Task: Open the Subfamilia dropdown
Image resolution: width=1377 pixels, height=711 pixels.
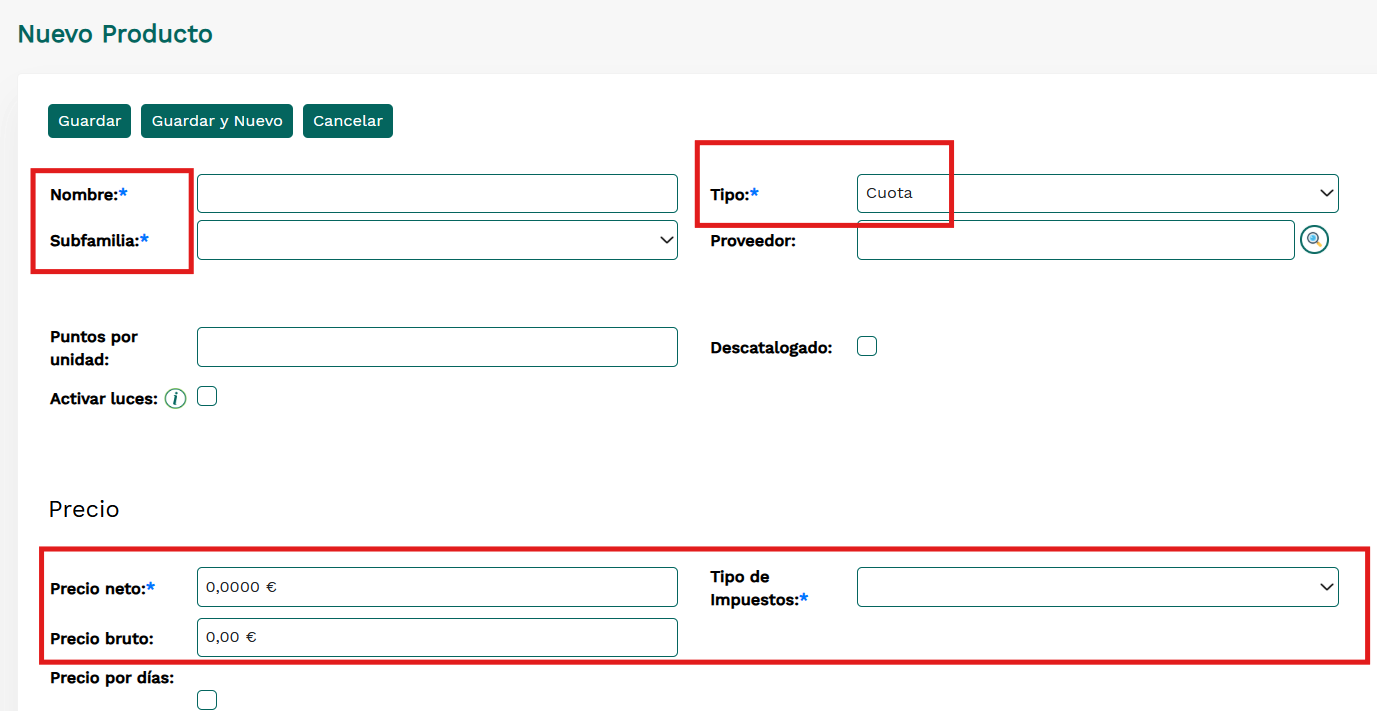Action: tap(437, 240)
